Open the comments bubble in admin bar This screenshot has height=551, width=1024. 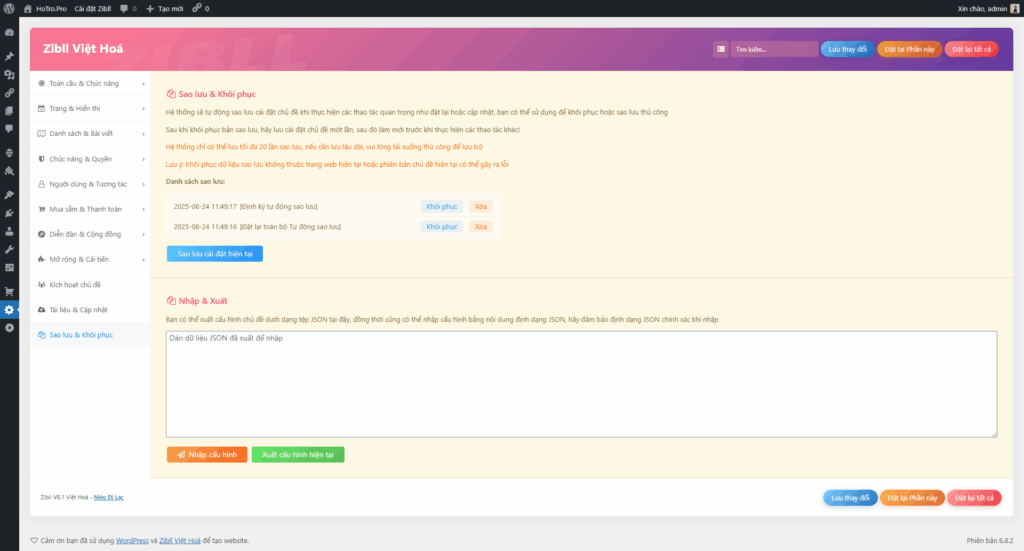[x=124, y=8]
